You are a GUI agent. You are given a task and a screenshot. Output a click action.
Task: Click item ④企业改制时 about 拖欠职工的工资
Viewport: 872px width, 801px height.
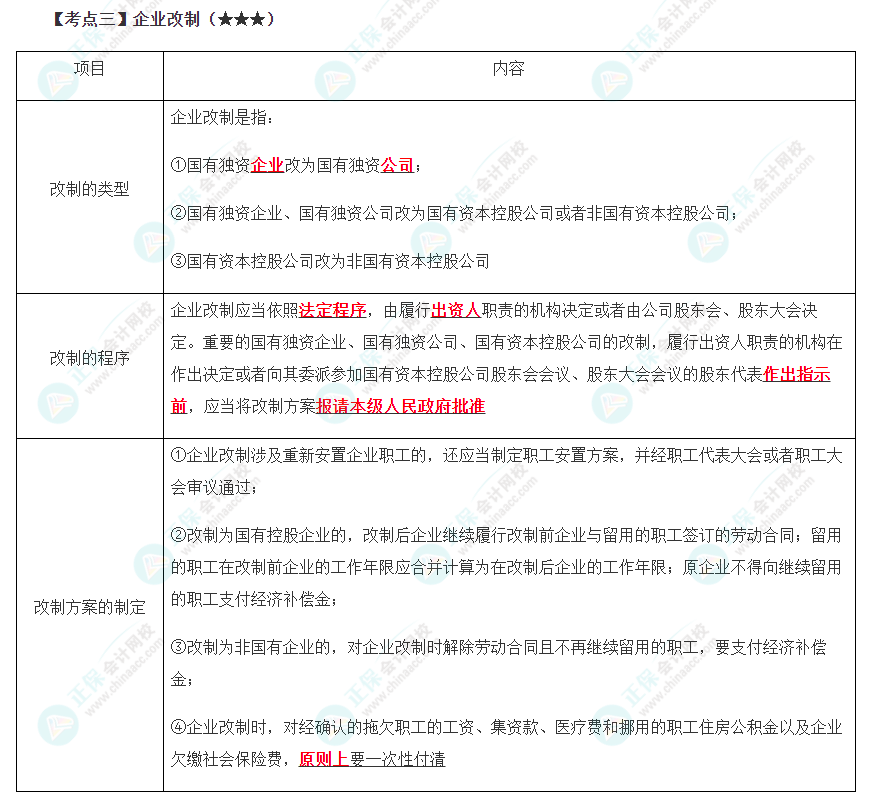point(506,728)
